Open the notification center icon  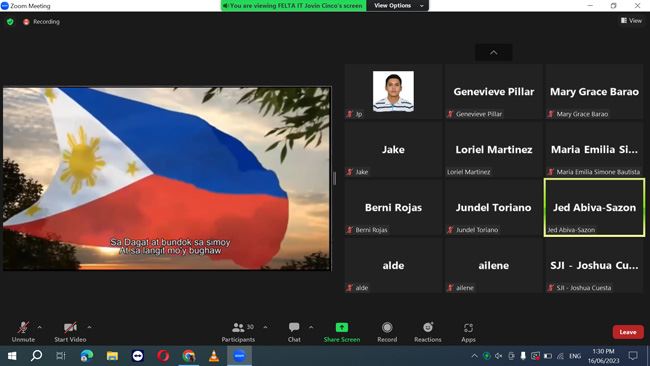click(x=633, y=356)
